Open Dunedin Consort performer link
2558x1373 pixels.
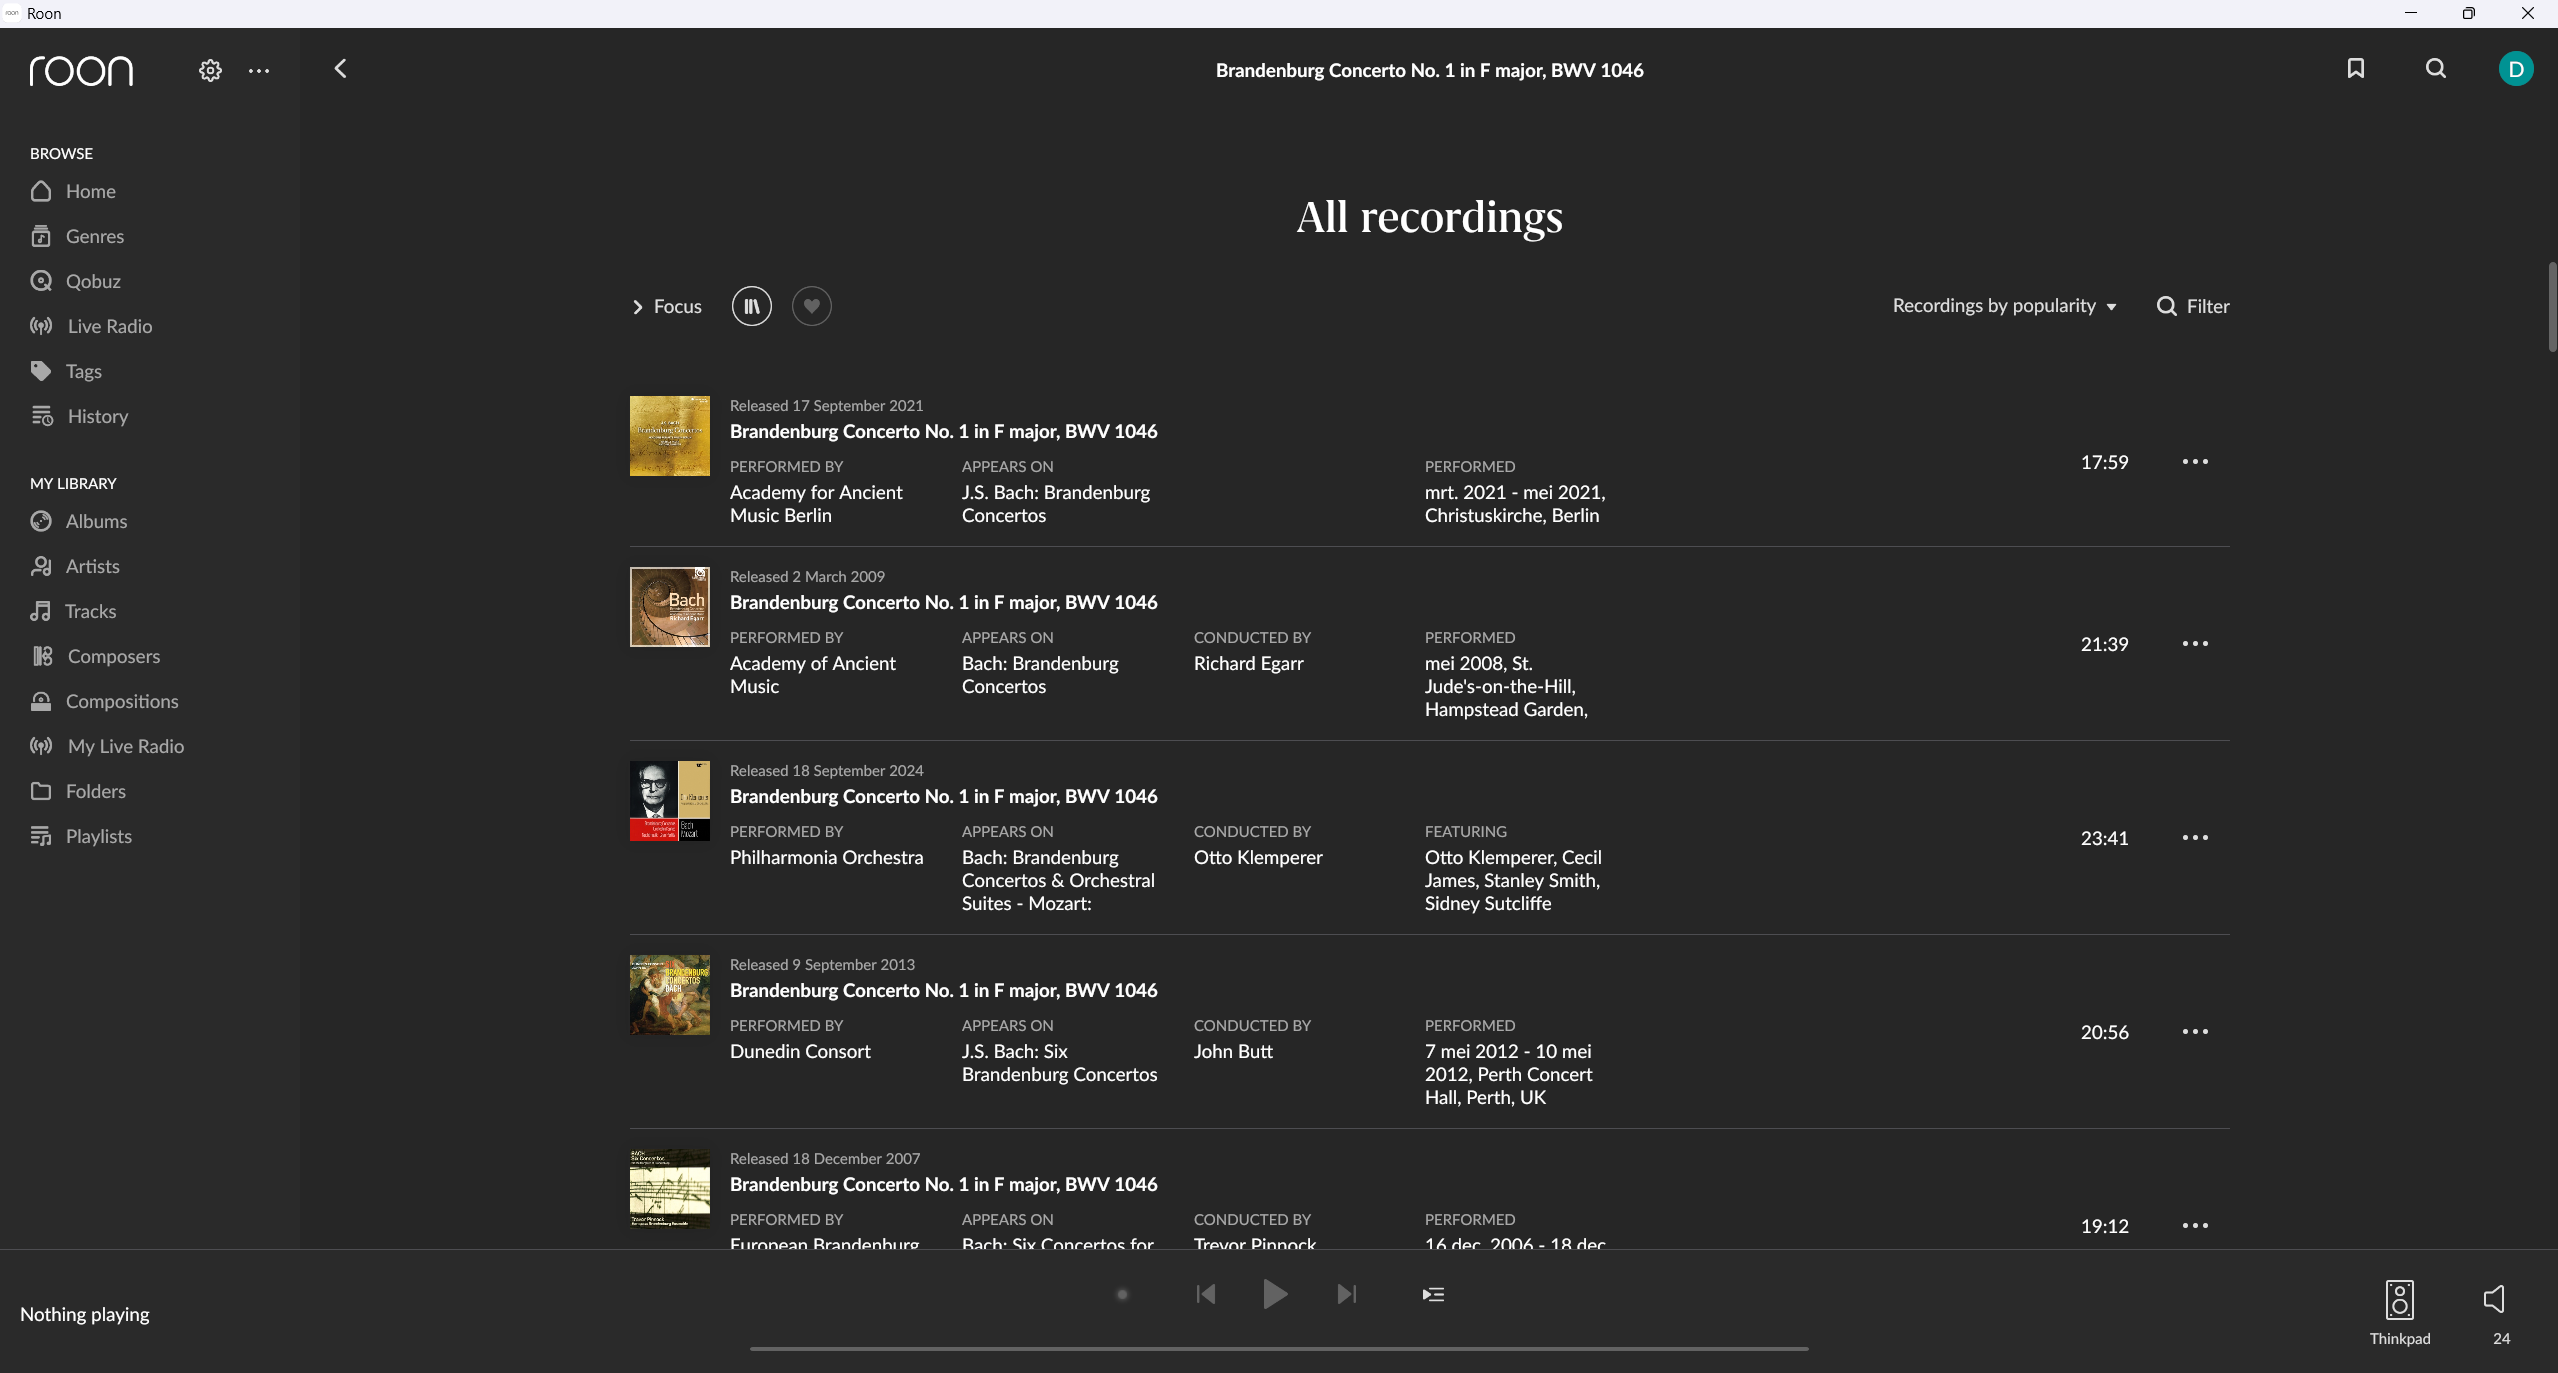800,1051
